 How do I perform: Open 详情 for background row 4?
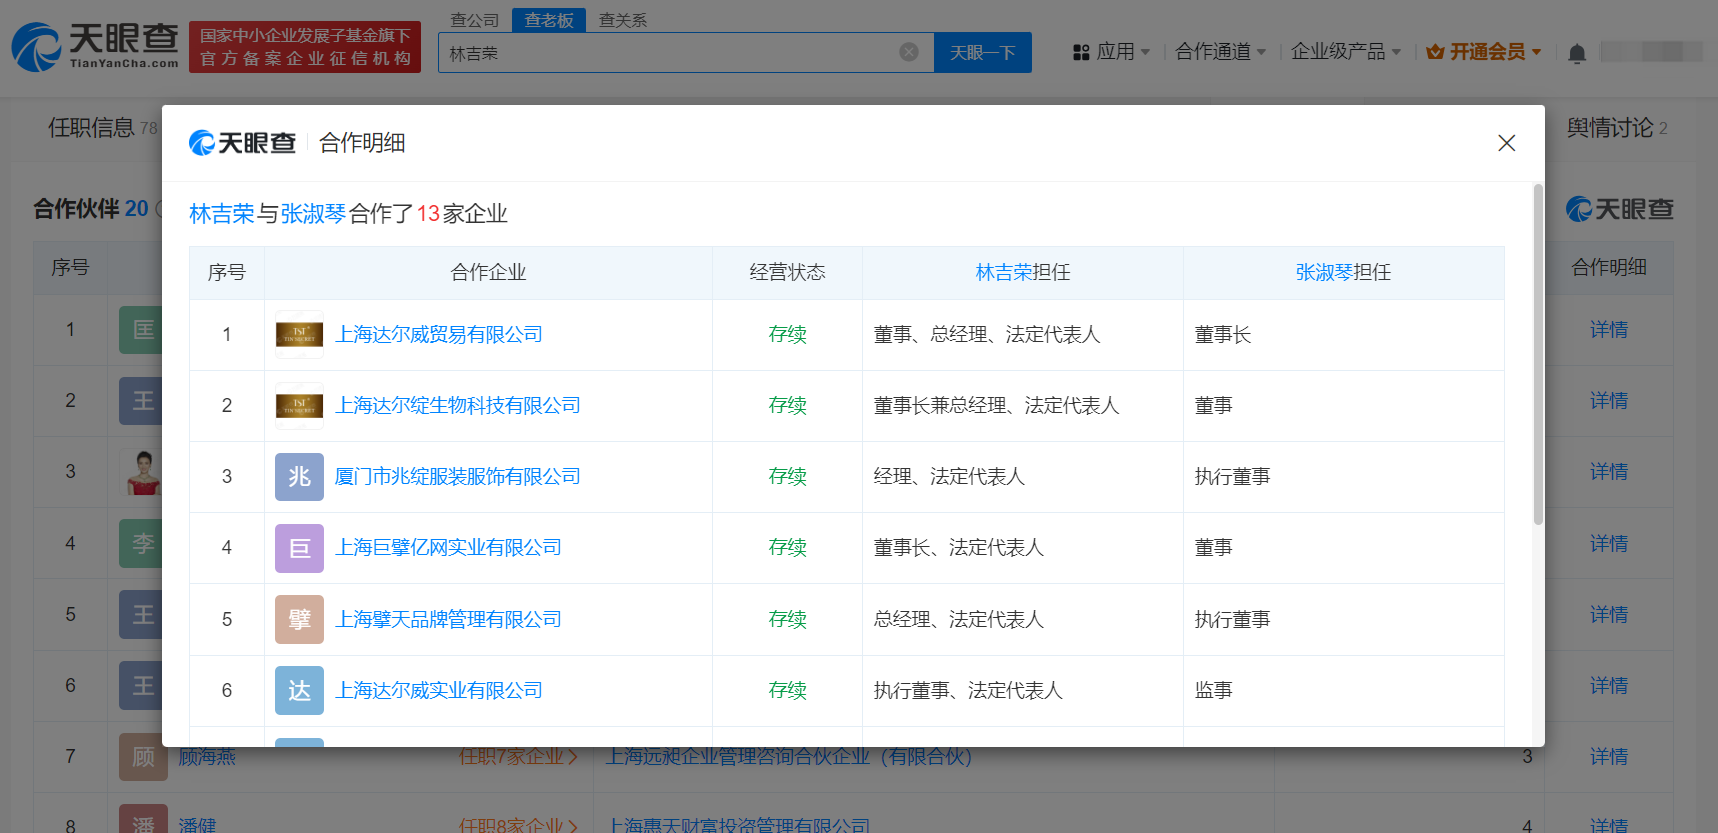pos(1609,544)
